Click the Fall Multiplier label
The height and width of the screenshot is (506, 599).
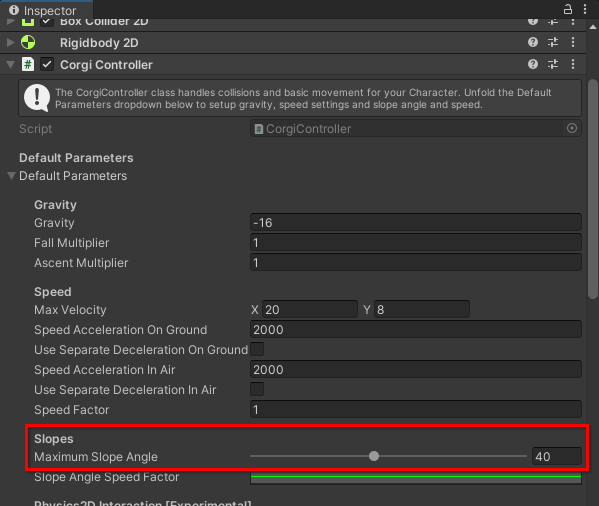[x=71, y=243]
